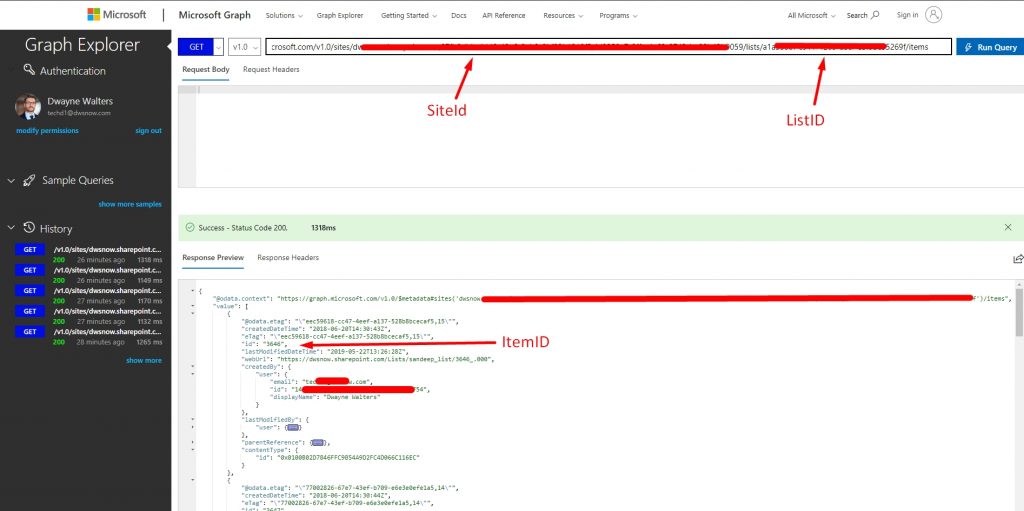The width and height of the screenshot is (1024, 511).
Task: Click the share response icon
Action: (x=1017, y=259)
